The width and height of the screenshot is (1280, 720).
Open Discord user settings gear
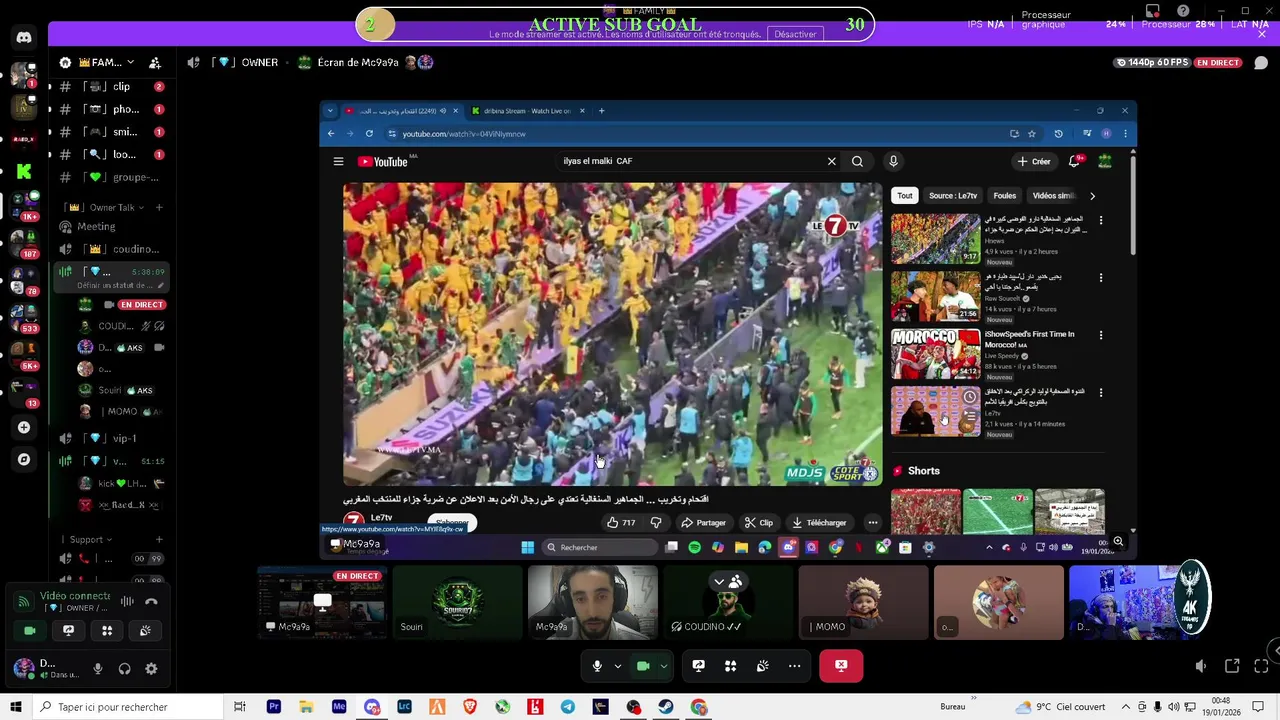[151, 669]
